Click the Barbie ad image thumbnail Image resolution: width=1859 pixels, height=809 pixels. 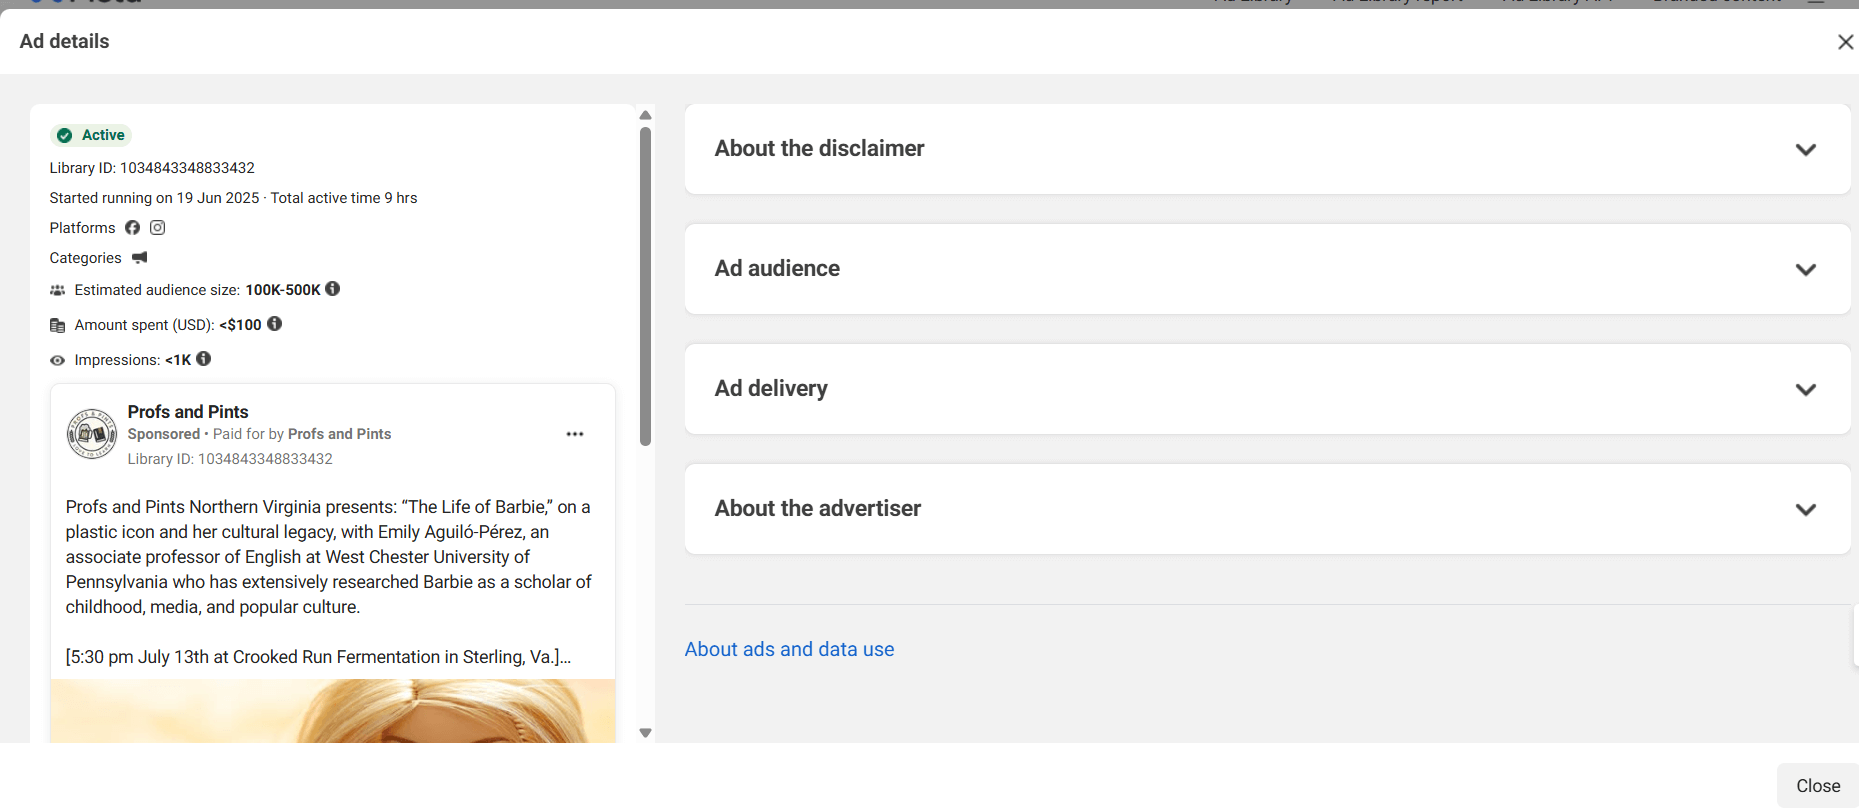point(333,711)
